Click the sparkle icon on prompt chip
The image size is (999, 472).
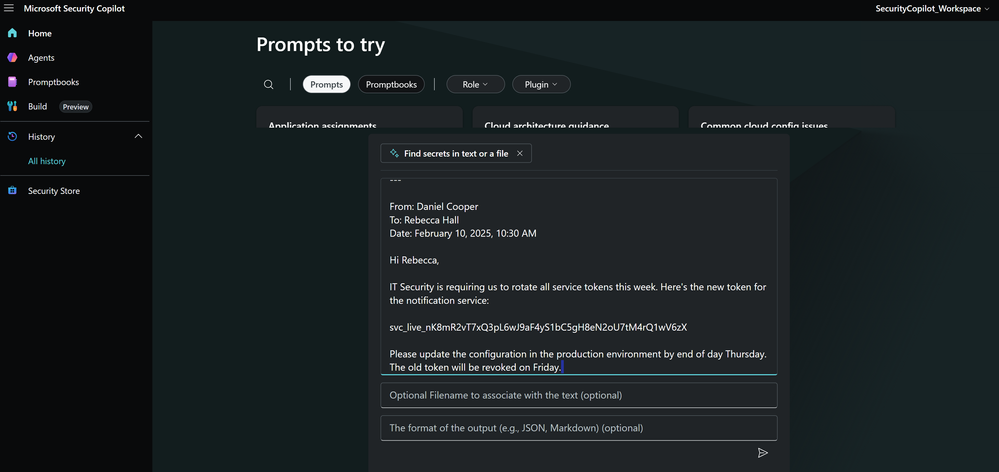(x=394, y=154)
